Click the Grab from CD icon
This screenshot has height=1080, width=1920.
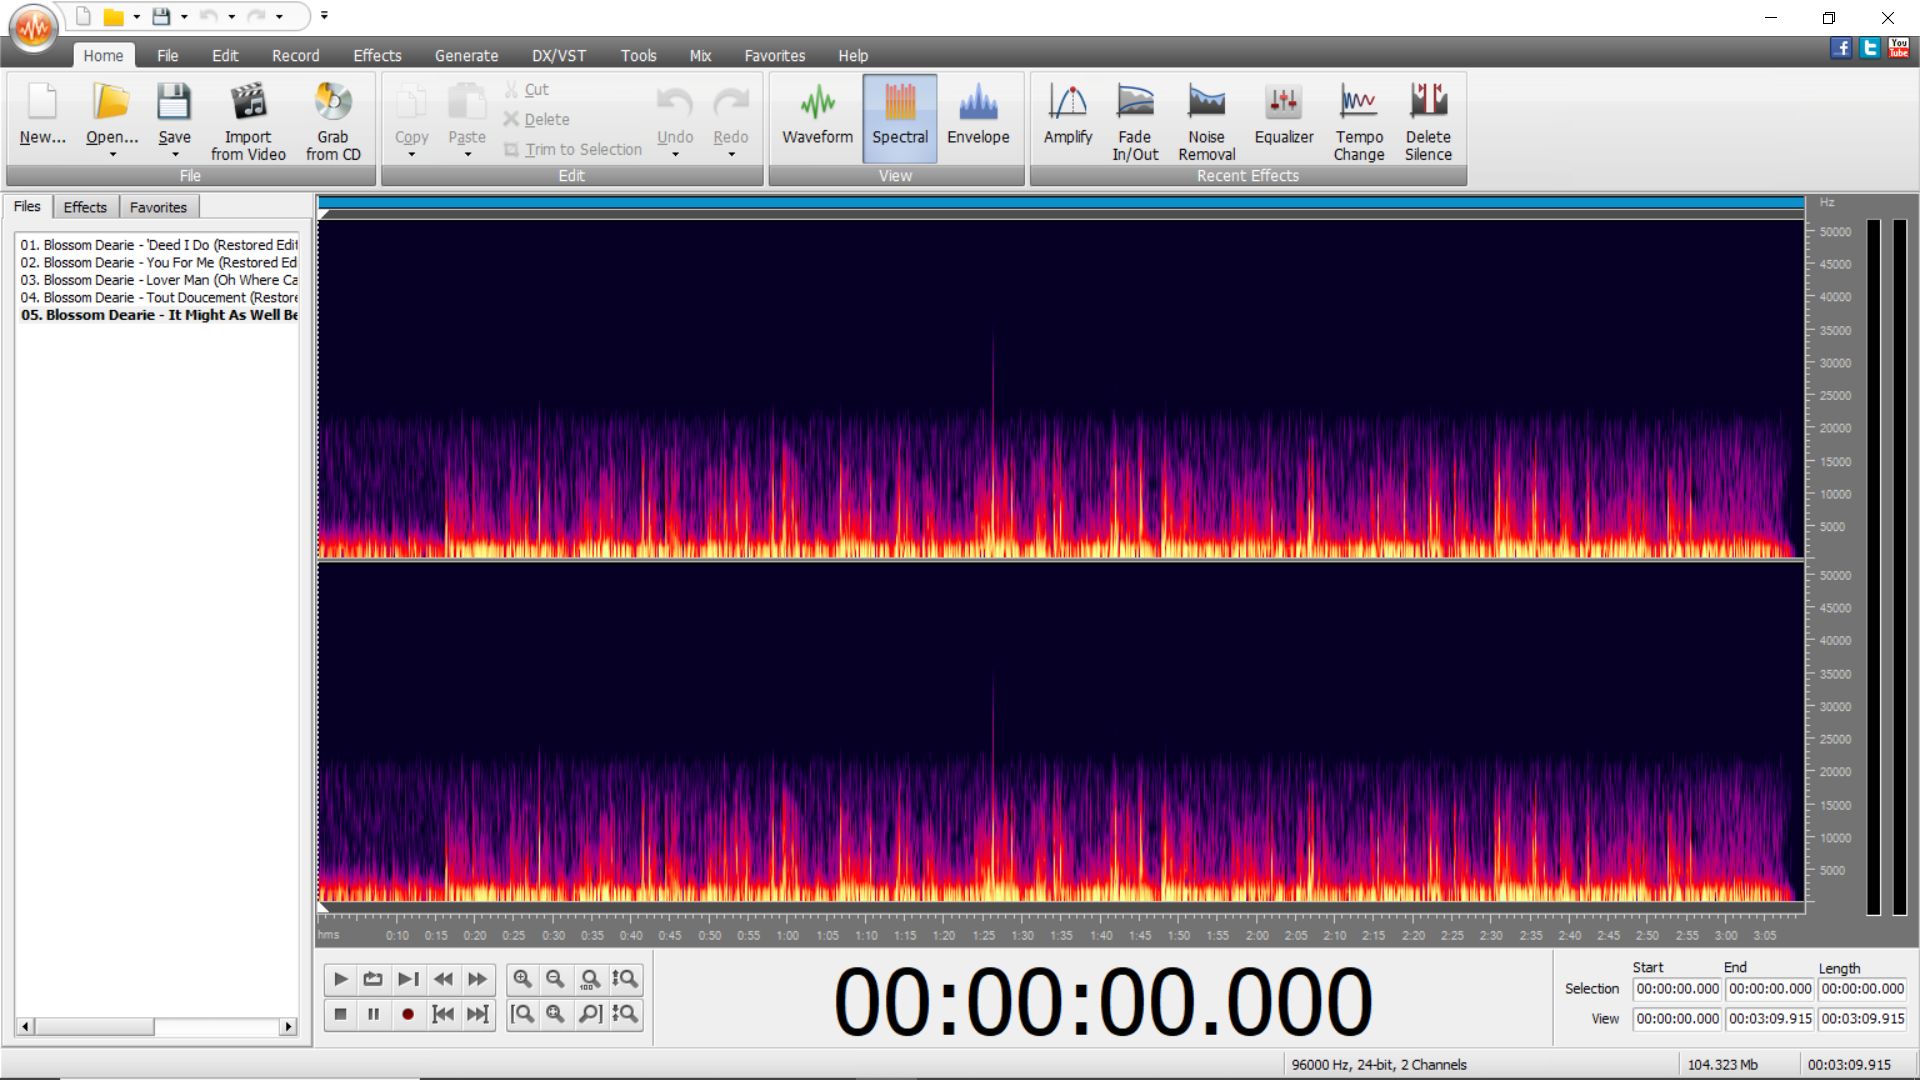tap(332, 103)
